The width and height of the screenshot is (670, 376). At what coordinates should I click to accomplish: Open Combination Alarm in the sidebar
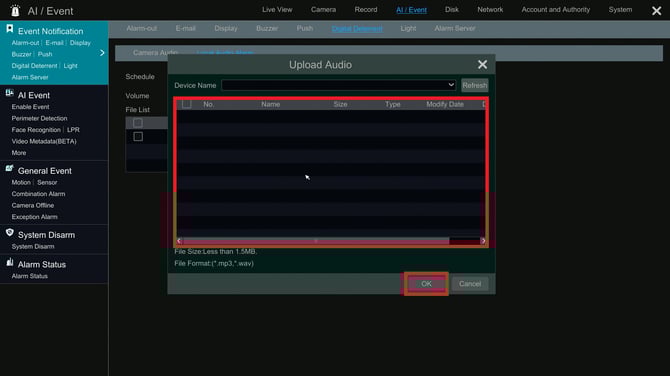[x=38, y=194]
